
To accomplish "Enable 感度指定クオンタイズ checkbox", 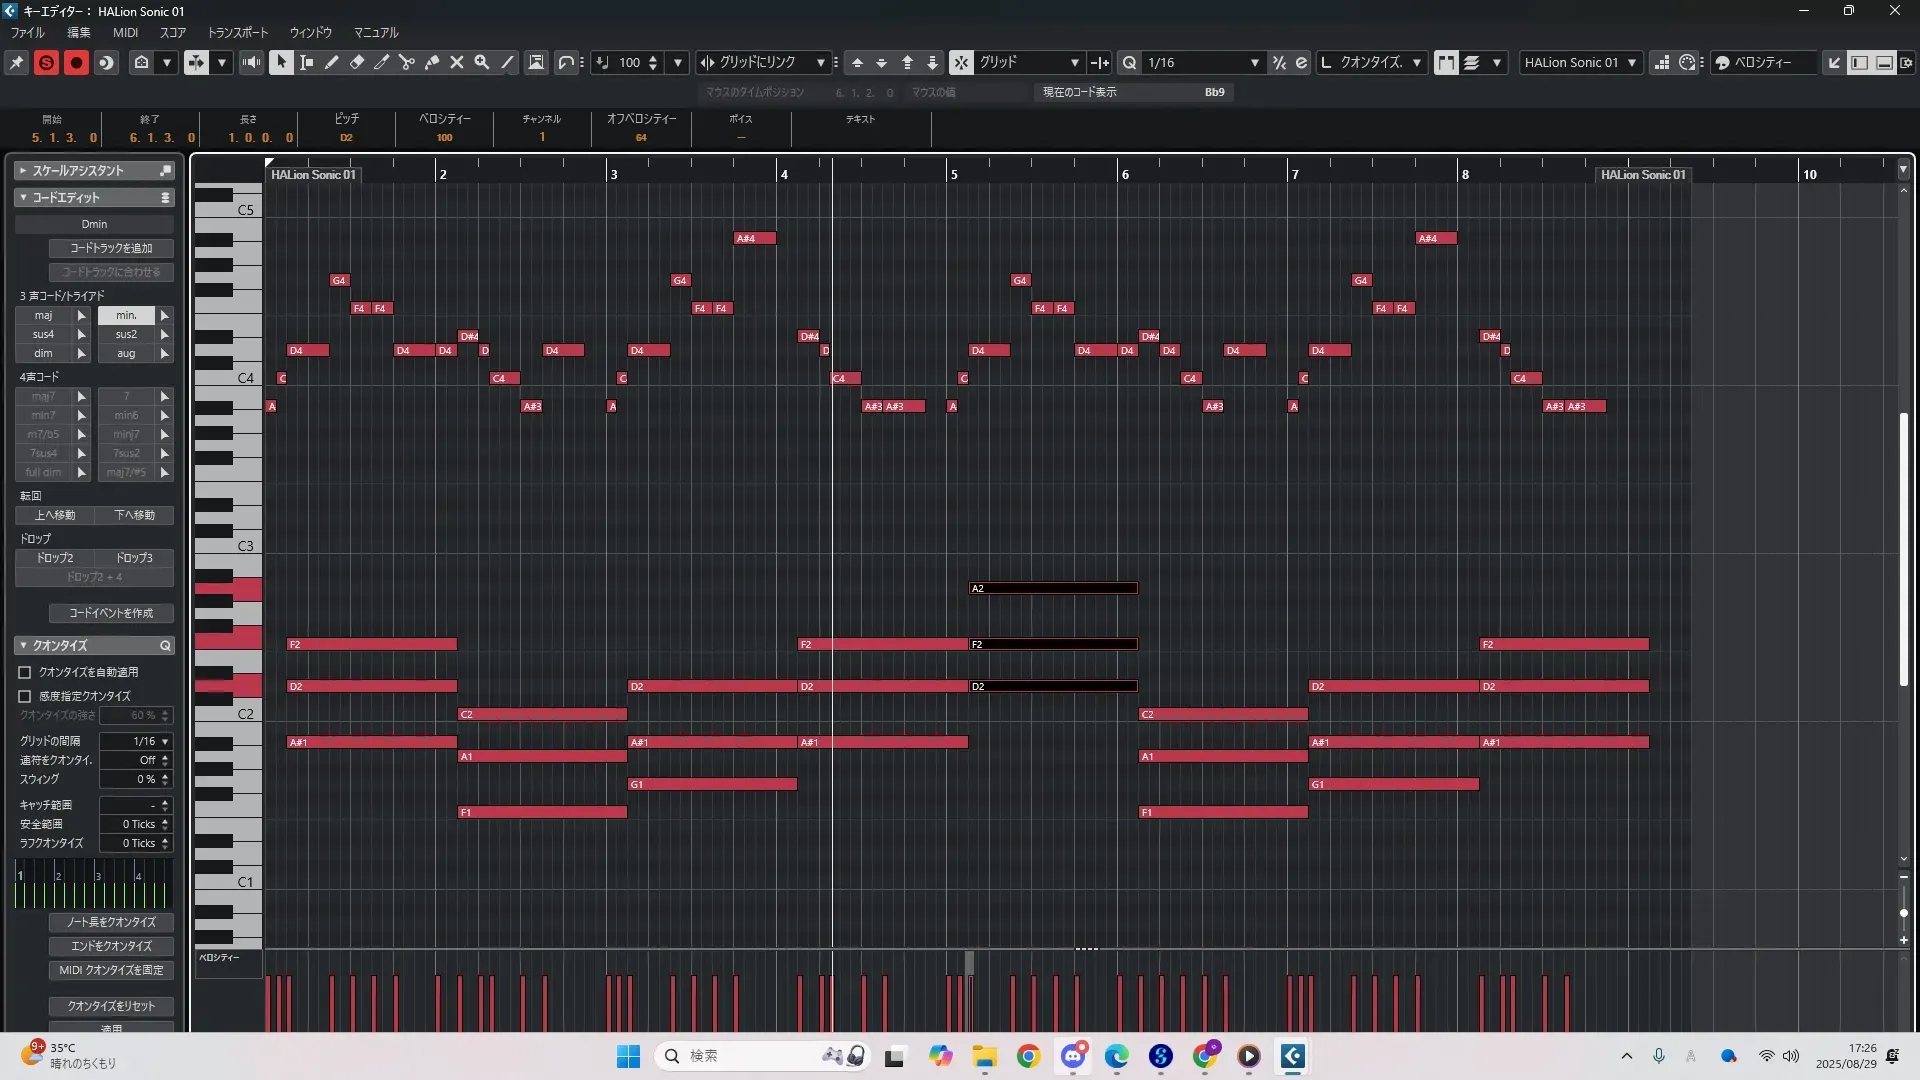I will pyautogui.click(x=25, y=696).
